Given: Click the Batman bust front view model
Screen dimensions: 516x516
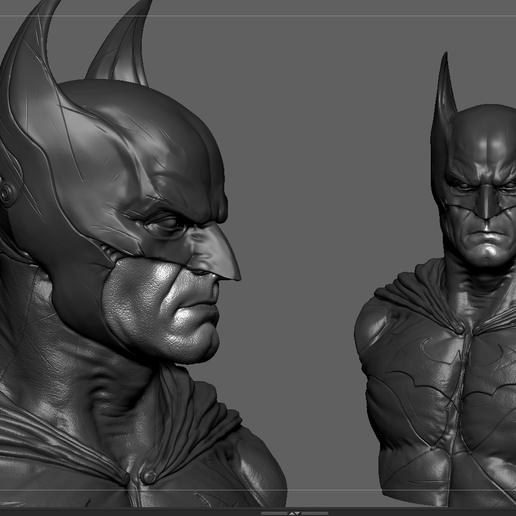Looking at the screenshot, I should coord(435,279).
